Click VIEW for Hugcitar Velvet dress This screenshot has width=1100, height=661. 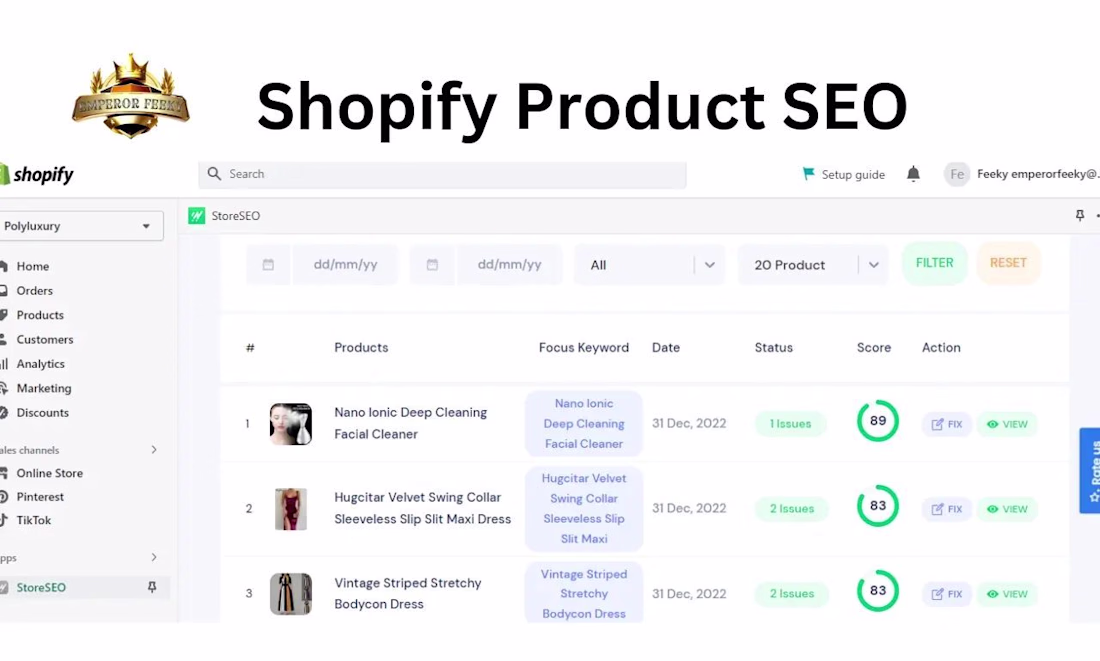click(x=1007, y=509)
